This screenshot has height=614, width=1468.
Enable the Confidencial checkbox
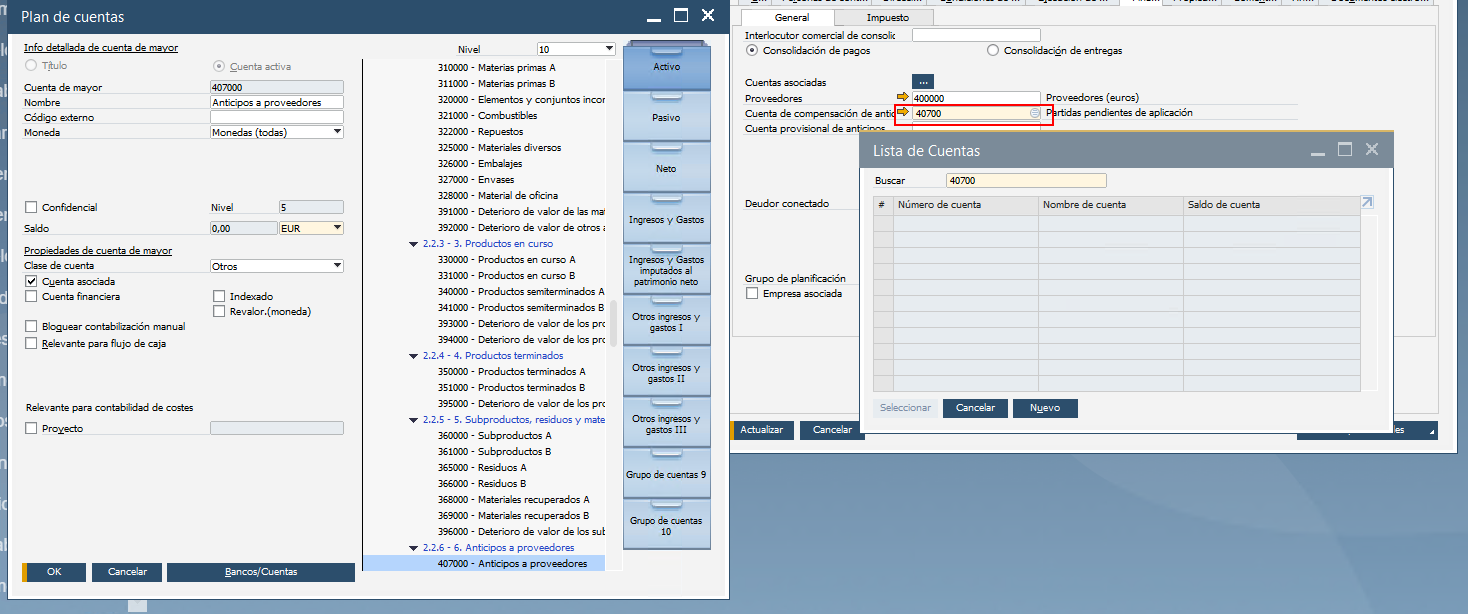coord(32,208)
